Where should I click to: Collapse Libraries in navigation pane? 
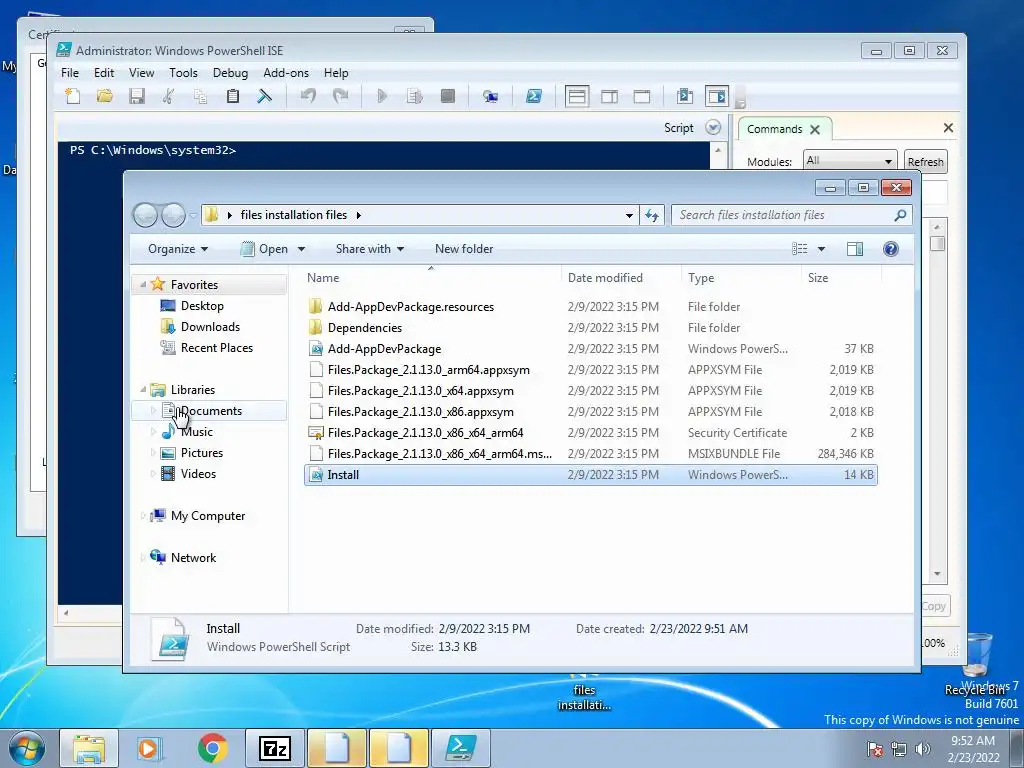click(x=142, y=389)
